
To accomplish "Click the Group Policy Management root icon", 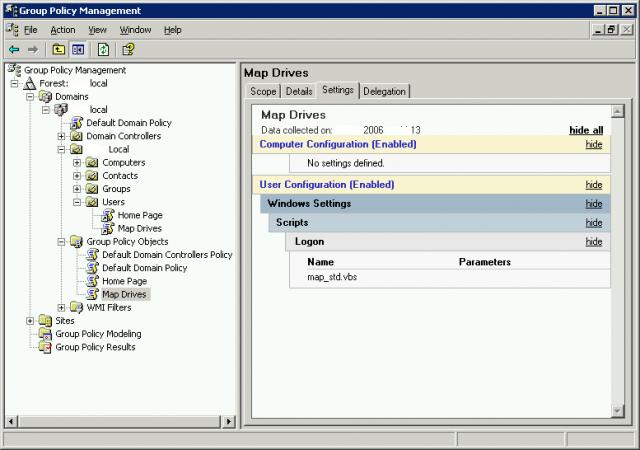I will pyautogui.click(x=15, y=70).
